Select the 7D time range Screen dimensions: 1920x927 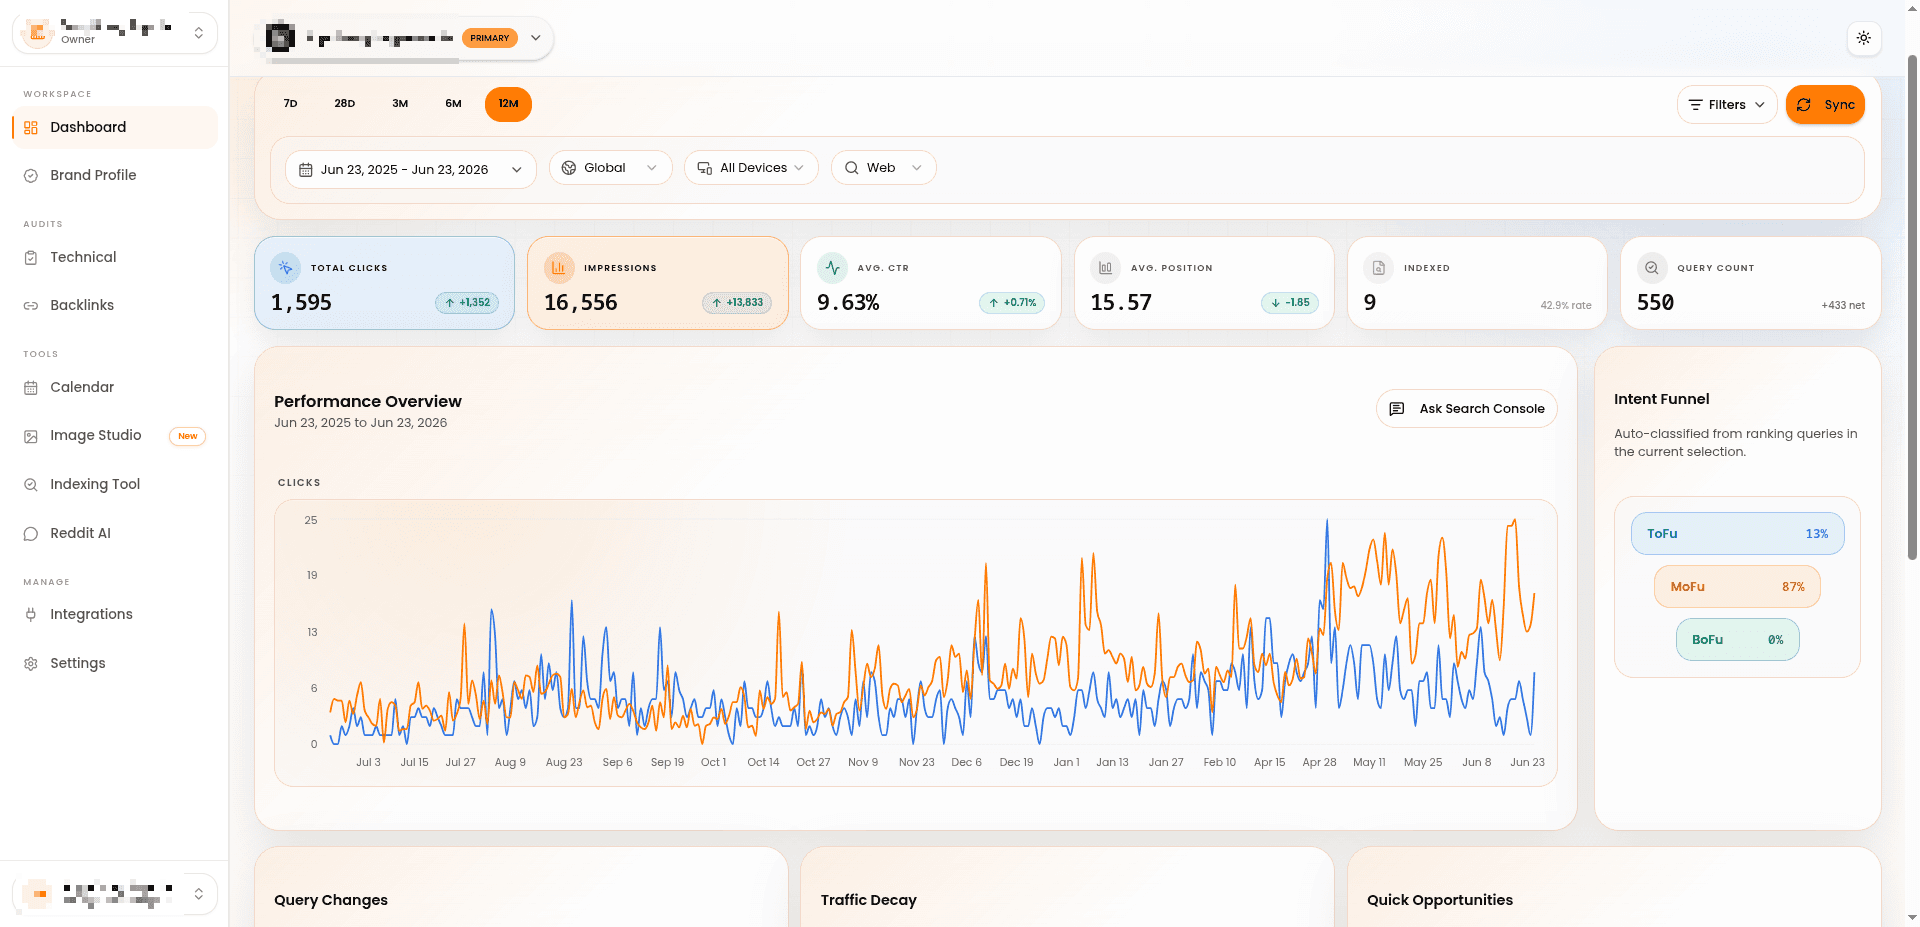[x=290, y=104]
